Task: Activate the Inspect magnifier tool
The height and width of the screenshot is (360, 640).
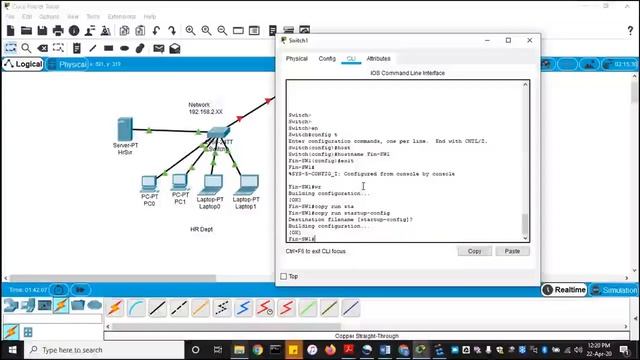Action: click(26, 48)
